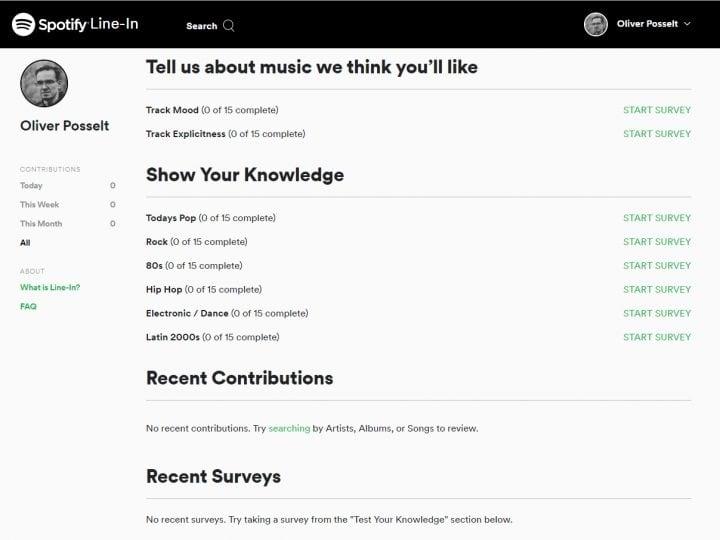Open the What is Line-In? link
Image resolution: width=720 pixels, height=540 pixels.
pyautogui.click(x=50, y=288)
